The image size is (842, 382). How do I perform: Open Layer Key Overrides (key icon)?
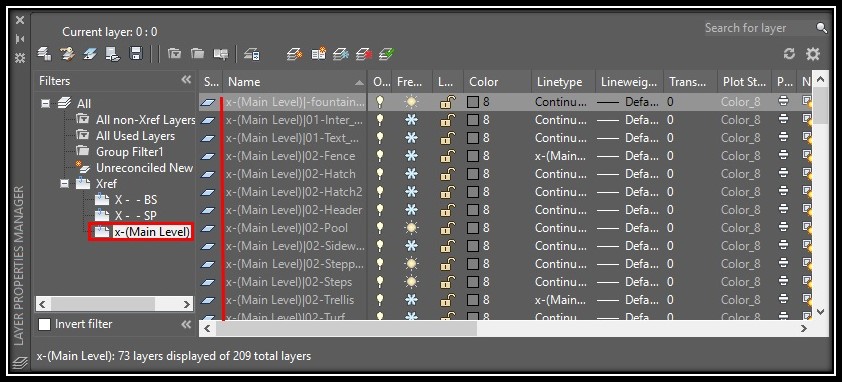point(67,53)
